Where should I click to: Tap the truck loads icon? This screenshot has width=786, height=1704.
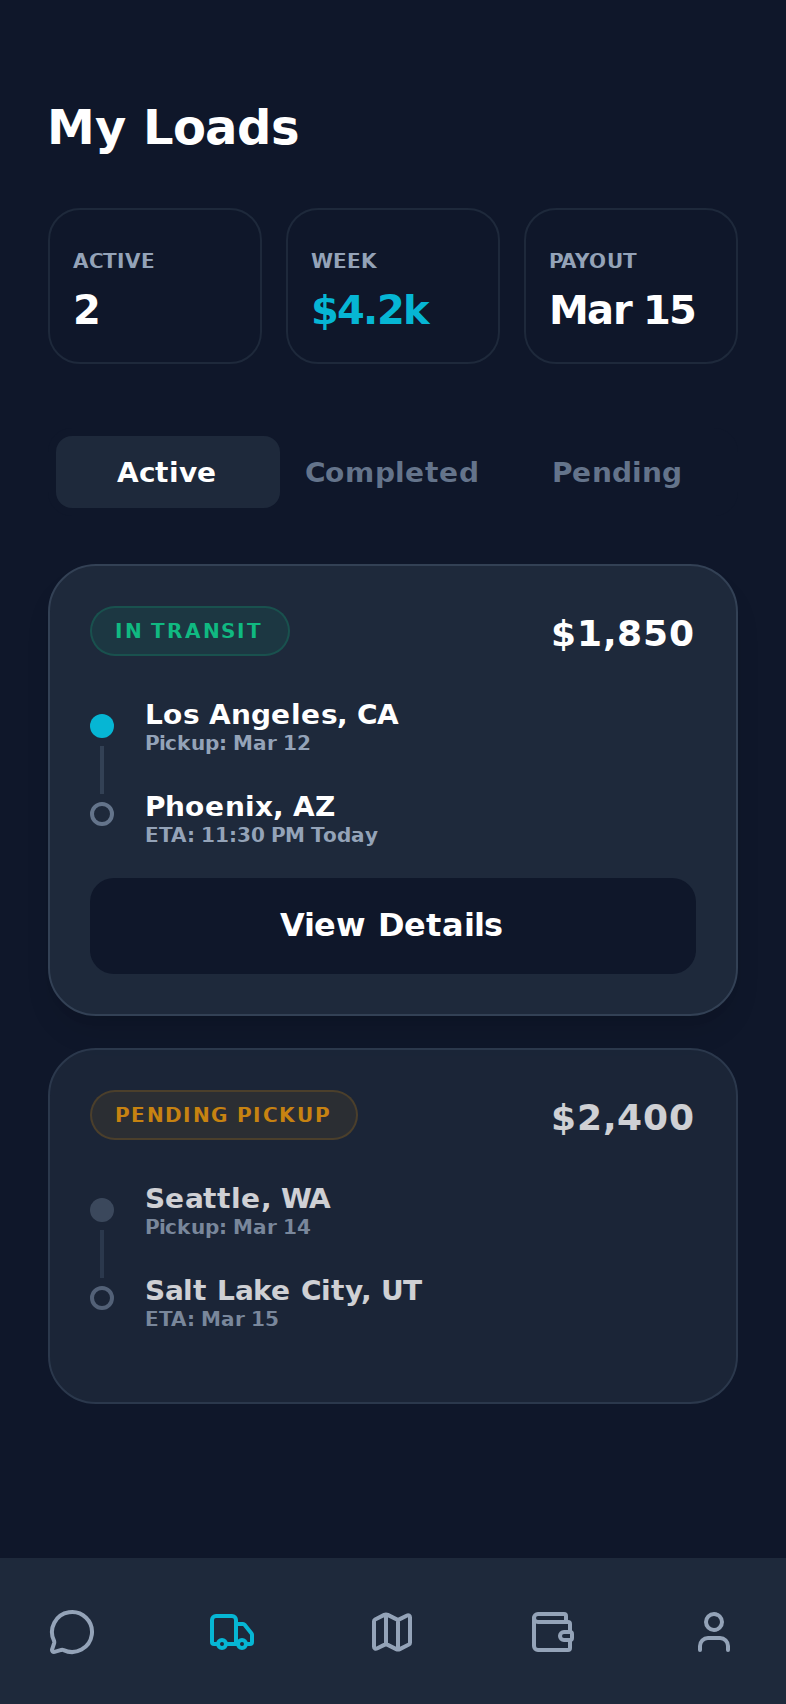232,1632
